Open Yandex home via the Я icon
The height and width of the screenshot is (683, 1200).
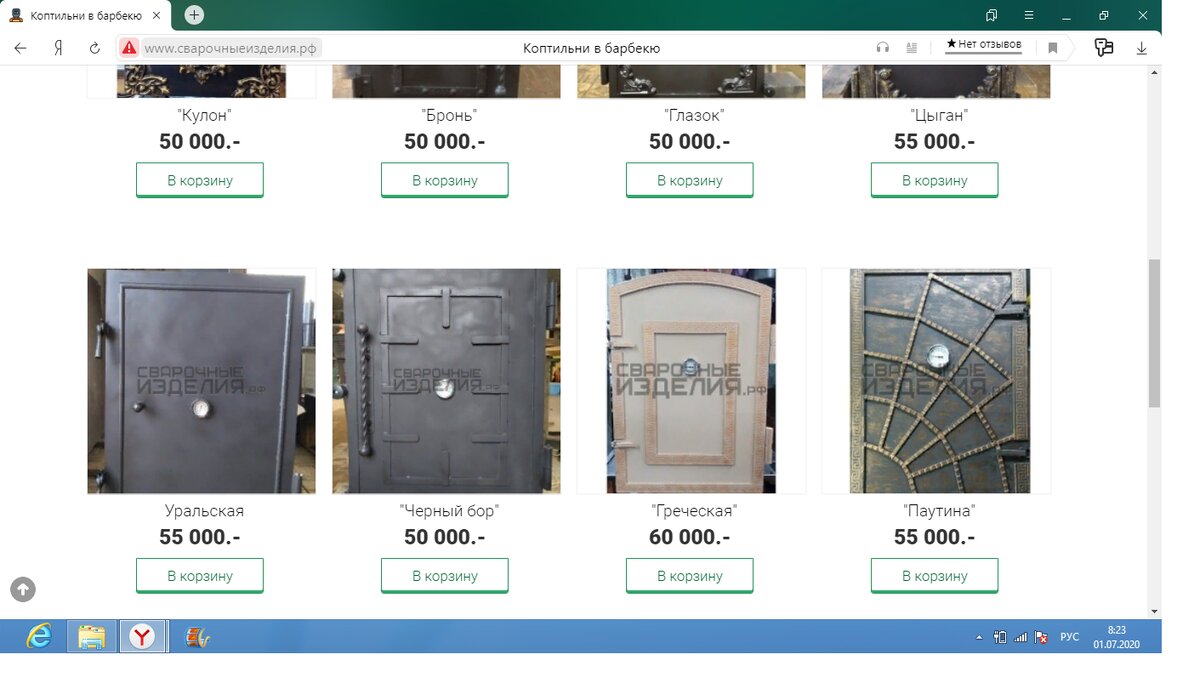tap(59, 48)
